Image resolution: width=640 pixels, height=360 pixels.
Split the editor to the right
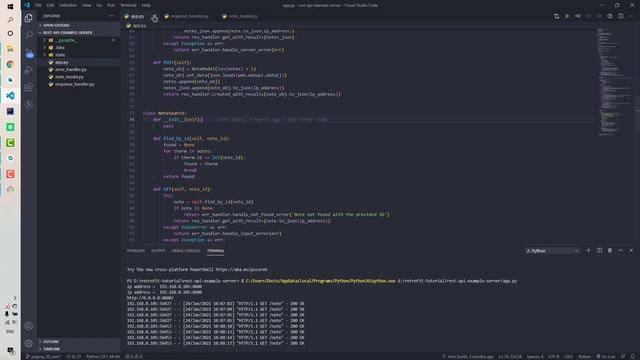pyautogui.click(x=620, y=16)
